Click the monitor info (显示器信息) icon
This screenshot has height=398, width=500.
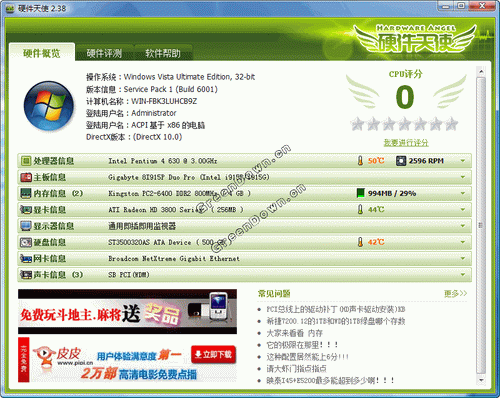[x=26, y=226]
